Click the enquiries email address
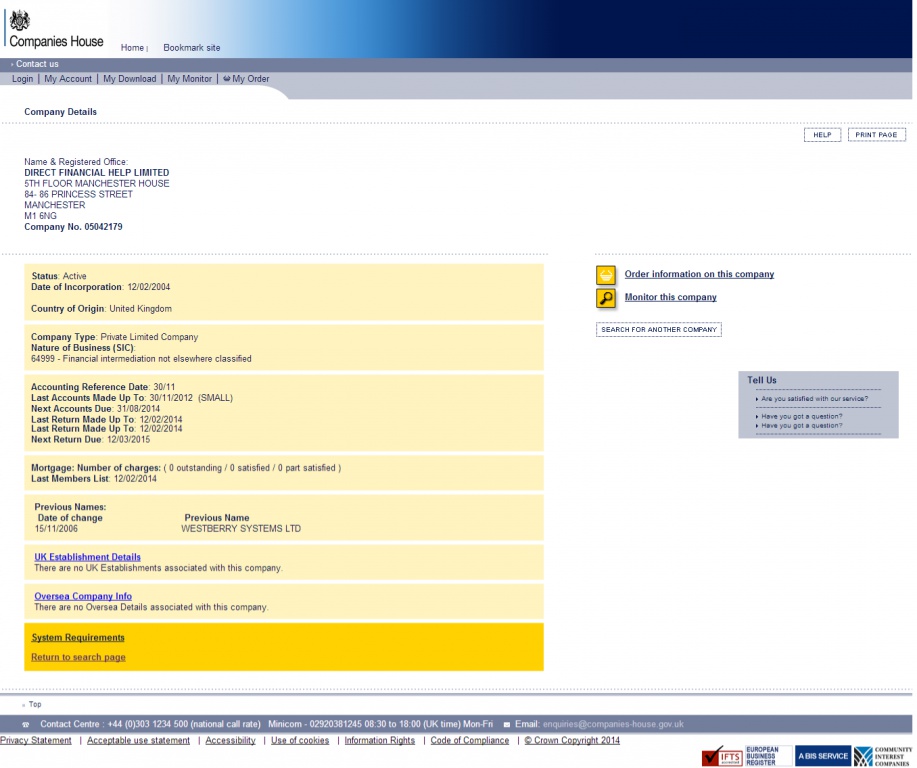917x768 pixels. [x=613, y=725]
